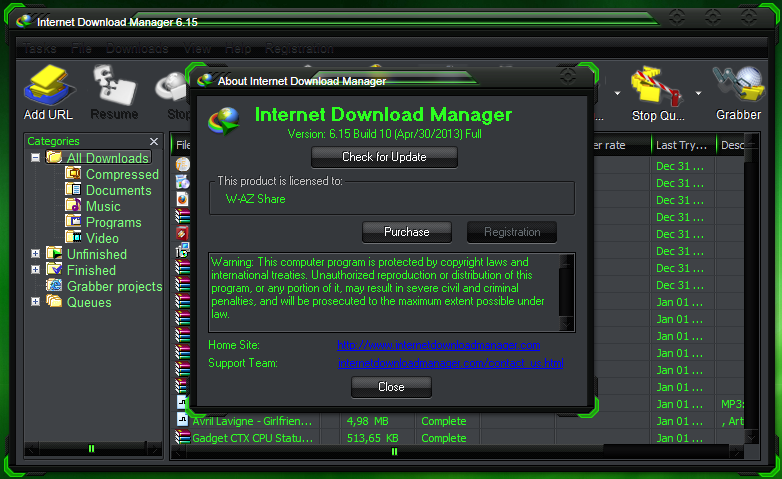The image size is (782, 479).
Task: Open dropdown arrow left of Stop Queue
Action: pyautogui.click(x=617, y=93)
